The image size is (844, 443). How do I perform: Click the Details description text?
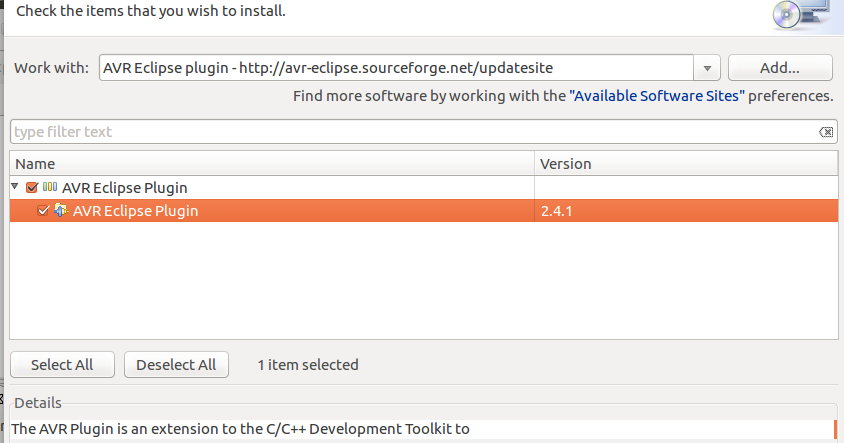[x=240, y=429]
